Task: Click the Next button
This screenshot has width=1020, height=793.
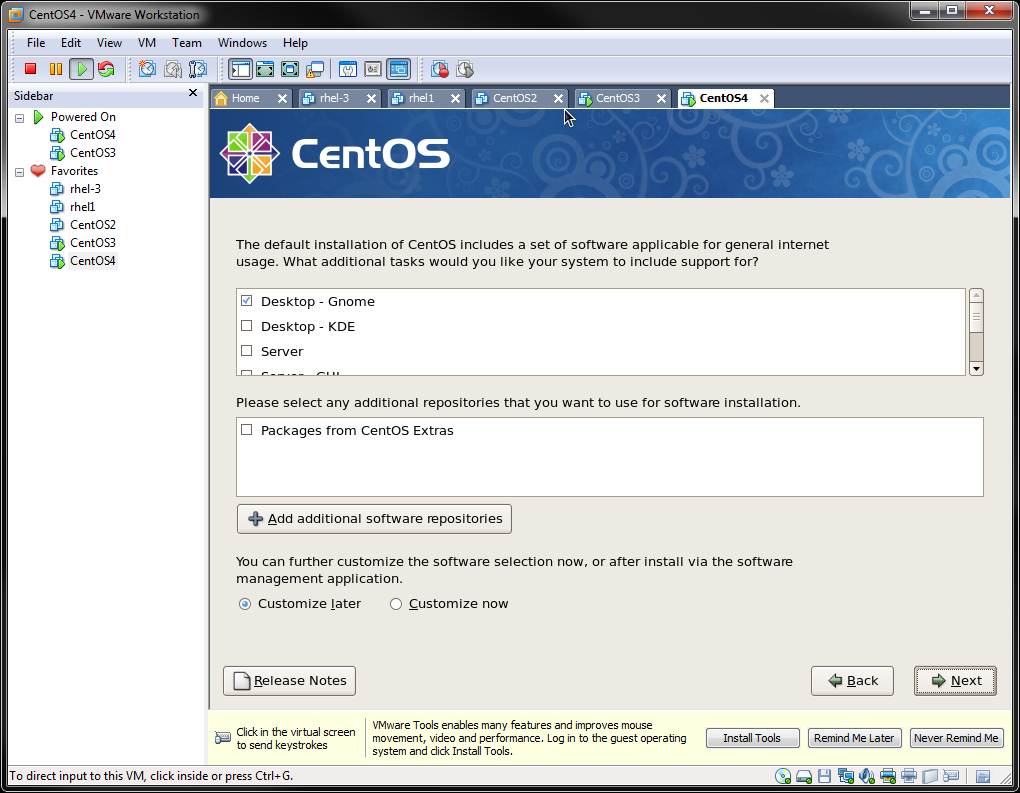Action: click(955, 680)
